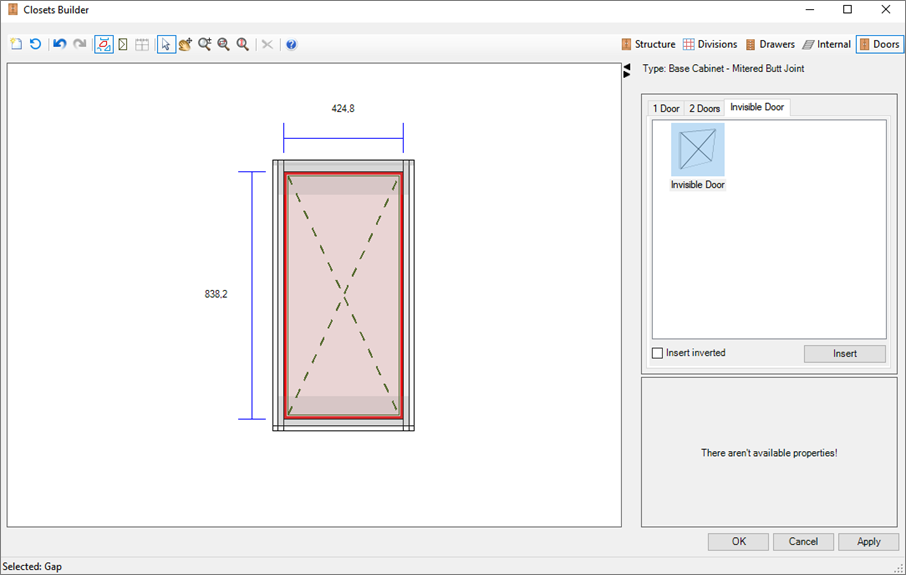Screen dimensions: 906x575
Task: Select the Pan hand tool
Action: [185, 45]
